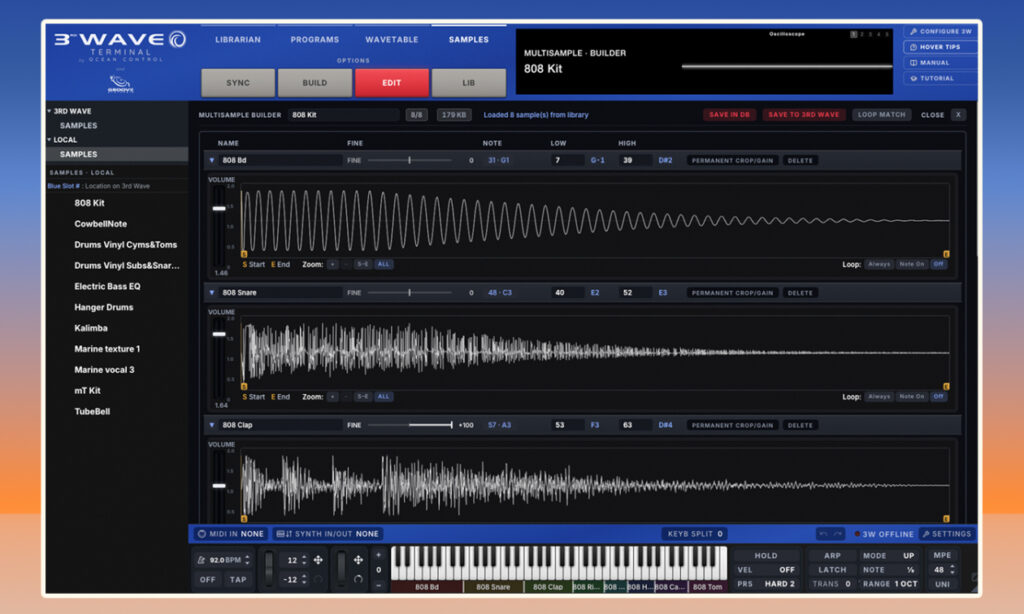
Task: Open the Synth In/Out selector
Action: (328, 534)
